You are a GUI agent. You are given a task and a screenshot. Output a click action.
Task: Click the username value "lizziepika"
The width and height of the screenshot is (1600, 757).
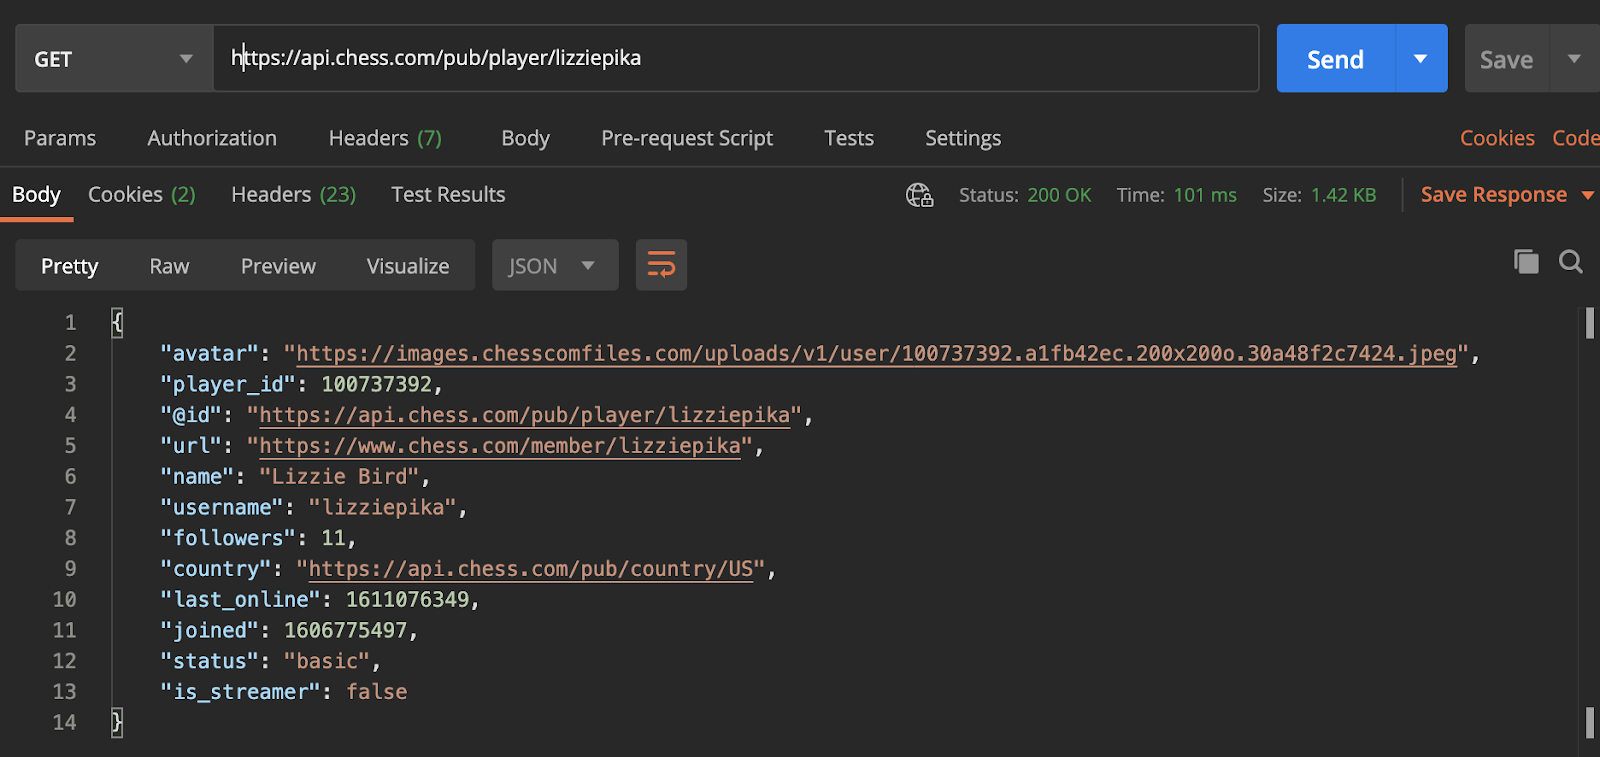coord(382,508)
